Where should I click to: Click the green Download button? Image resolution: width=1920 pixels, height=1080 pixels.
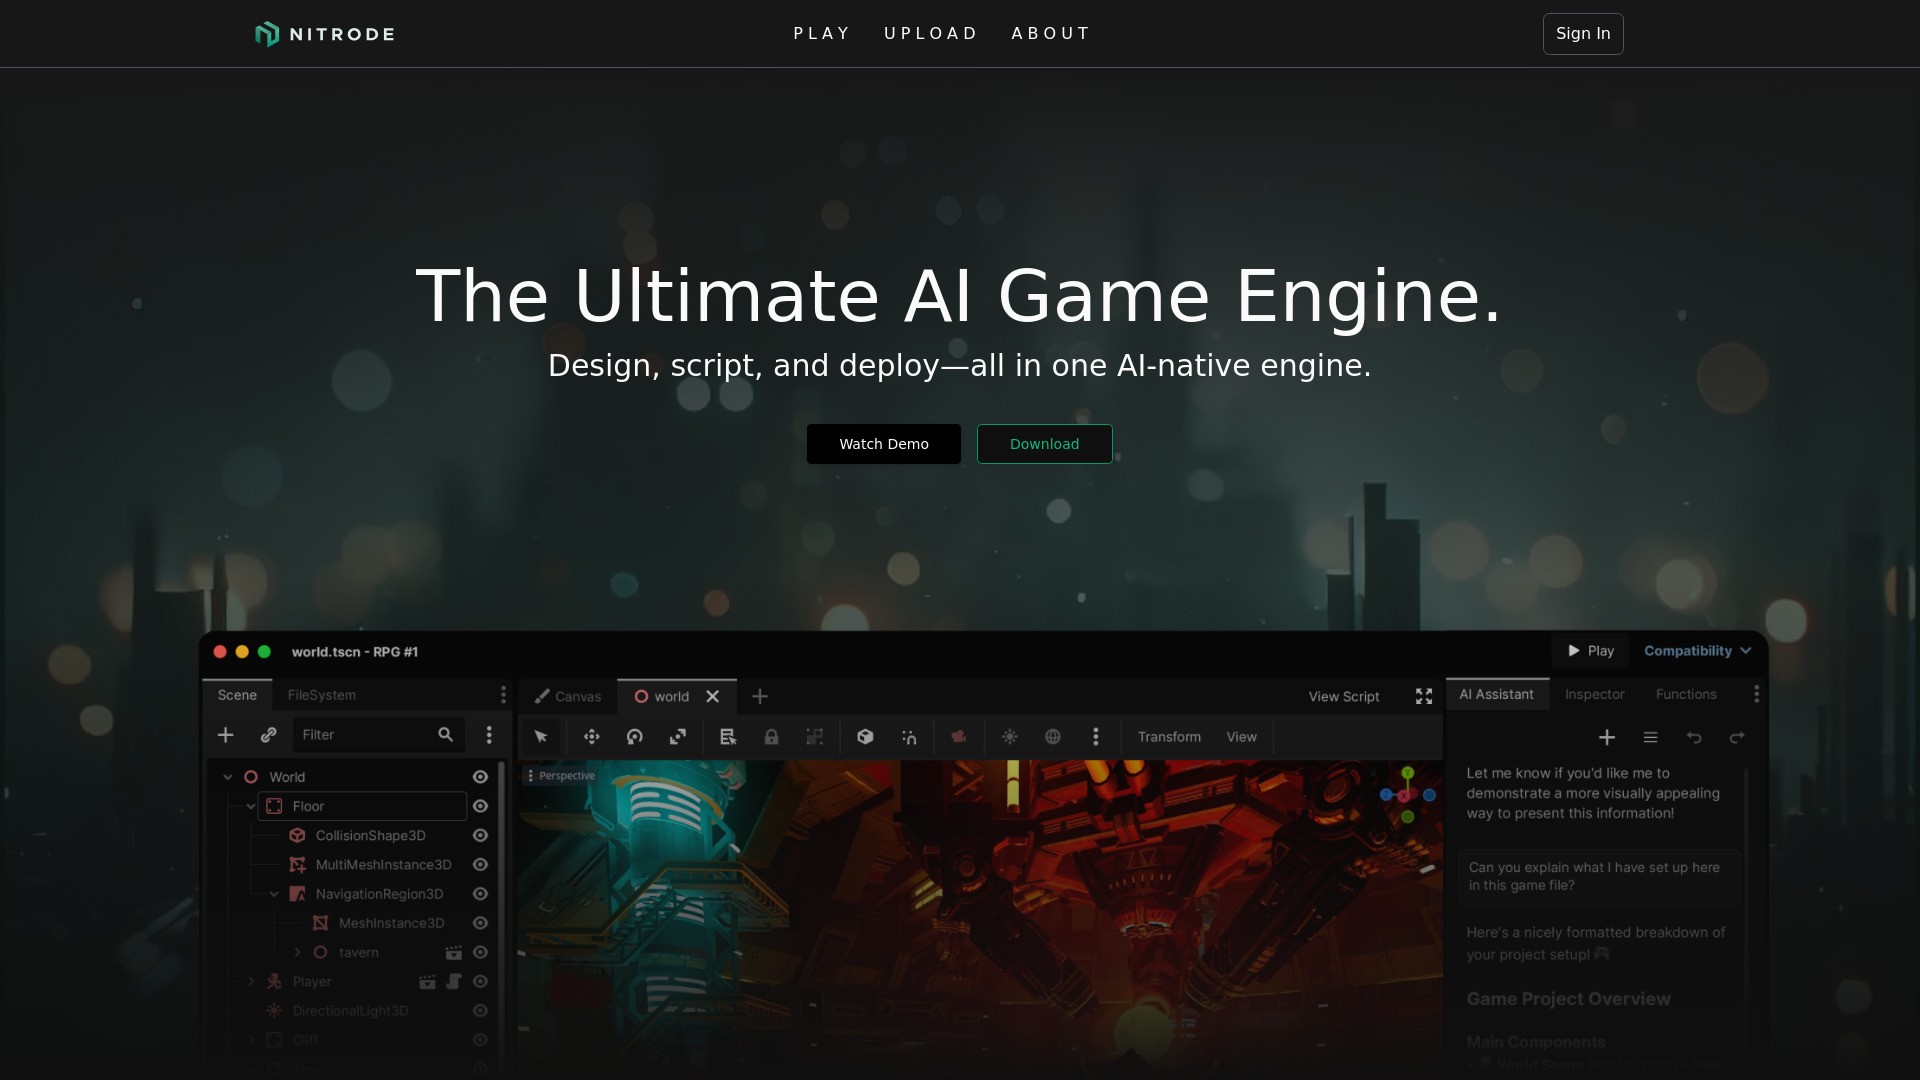click(x=1044, y=444)
